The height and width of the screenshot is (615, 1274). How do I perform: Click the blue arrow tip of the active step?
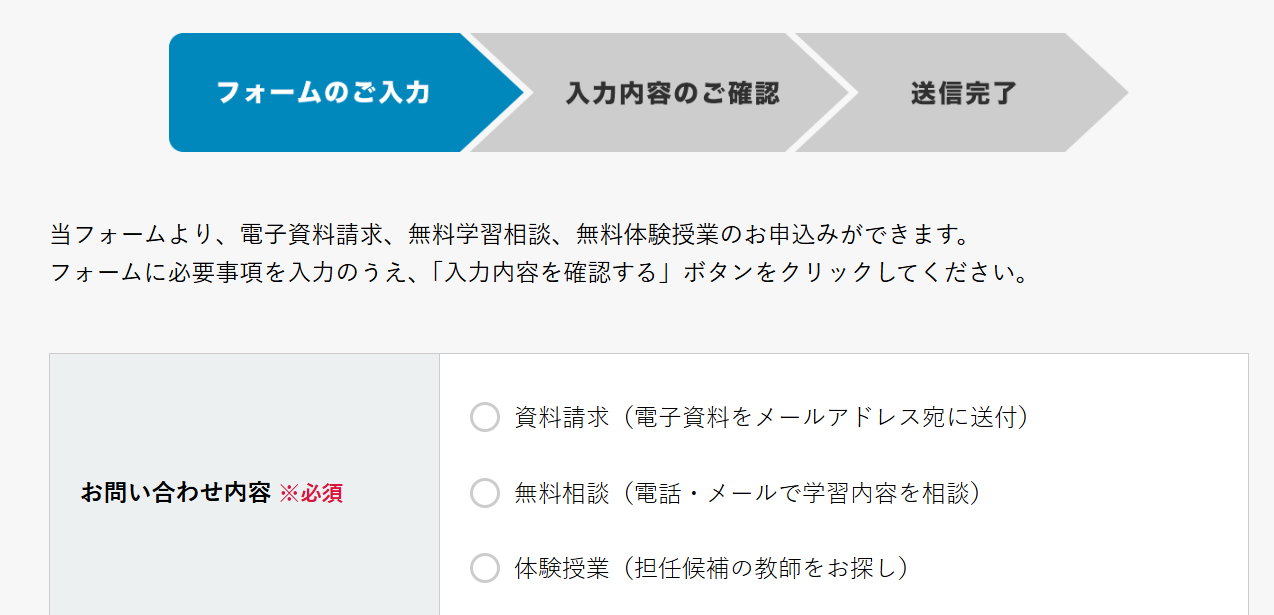pos(503,93)
